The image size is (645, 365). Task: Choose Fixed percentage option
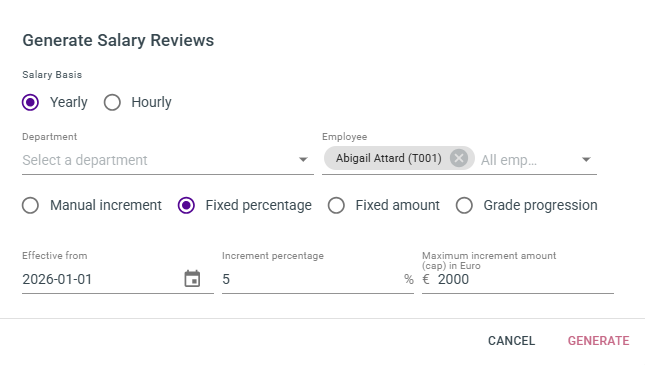point(186,205)
